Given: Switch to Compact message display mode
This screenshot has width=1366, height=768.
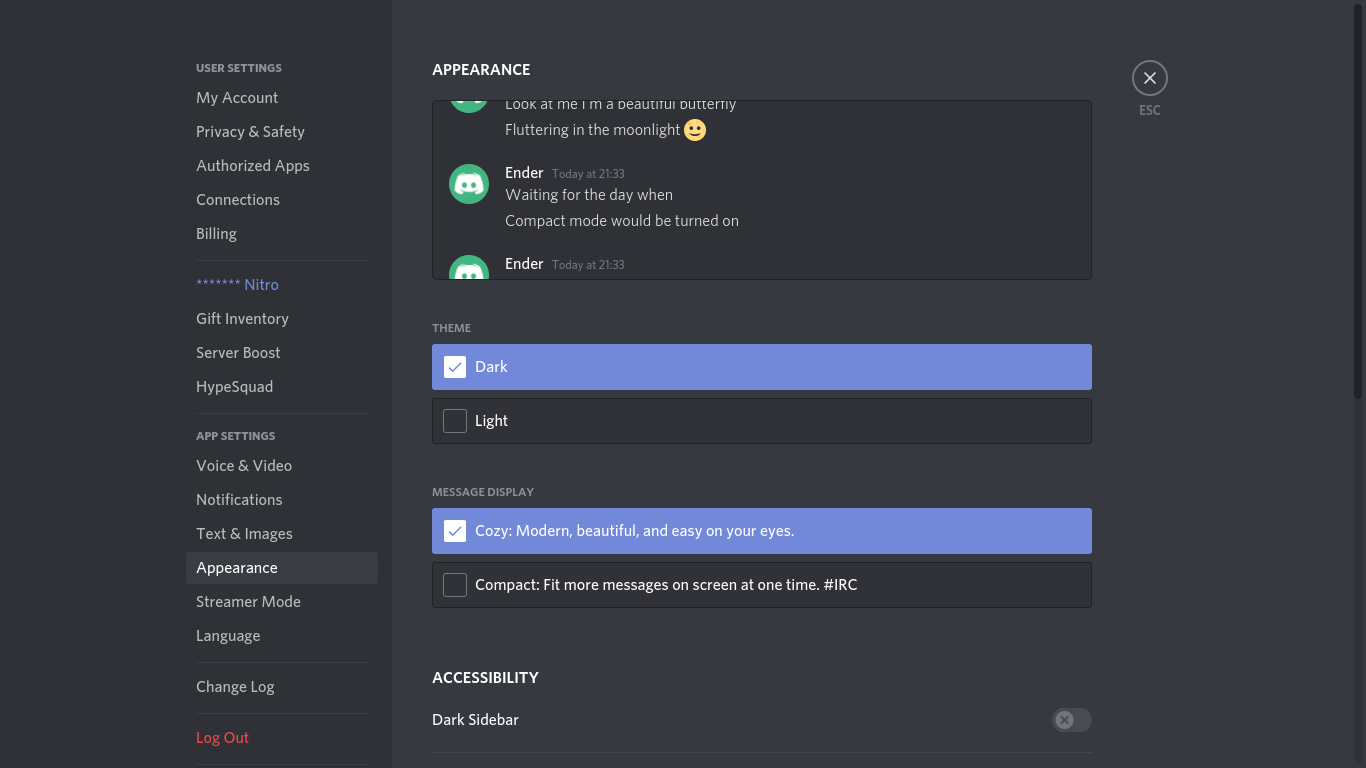Looking at the screenshot, I should point(762,585).
